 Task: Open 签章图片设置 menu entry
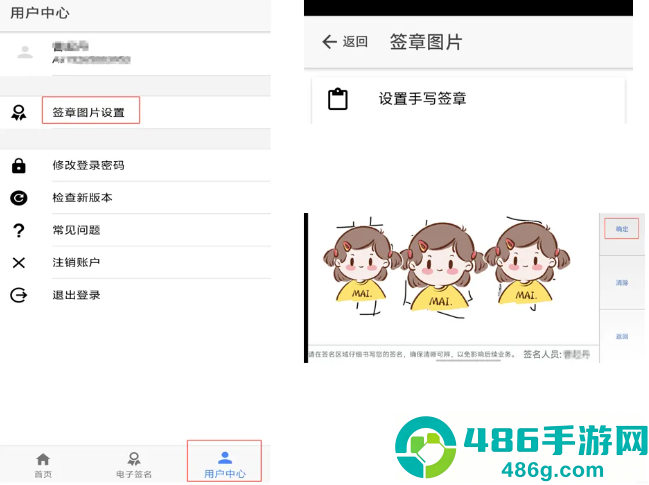89,113
